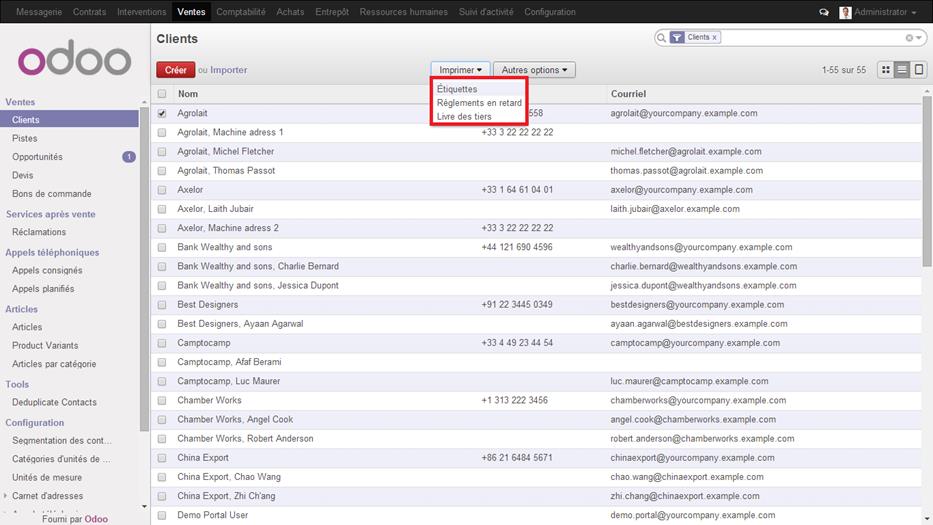Expand the Carnet d'adresses tree item
The width and height of the screenshot is (933, 525).
(6, 495)
